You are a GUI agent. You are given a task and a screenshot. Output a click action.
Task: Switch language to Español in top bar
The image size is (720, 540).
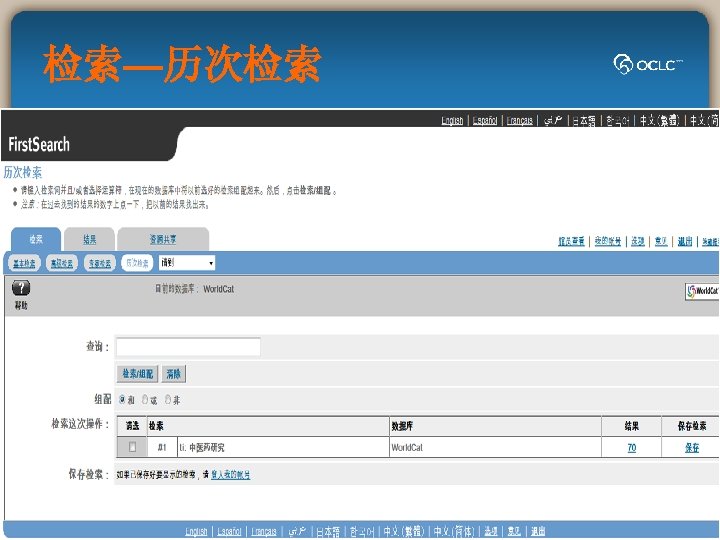[x=485, y=120]
